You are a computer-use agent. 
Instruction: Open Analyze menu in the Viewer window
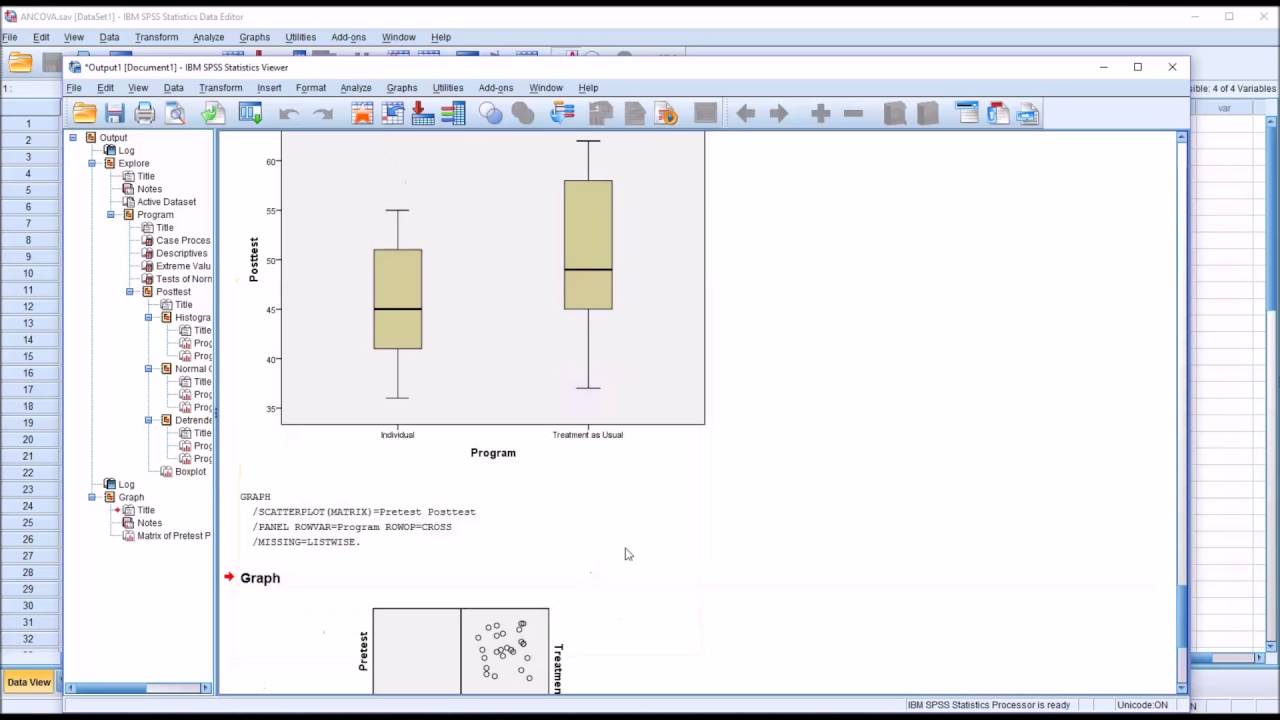pos(356,88)
